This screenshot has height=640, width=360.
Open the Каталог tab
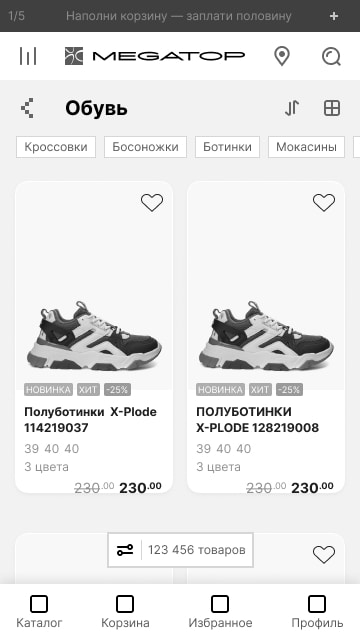(x=39, y=611)
